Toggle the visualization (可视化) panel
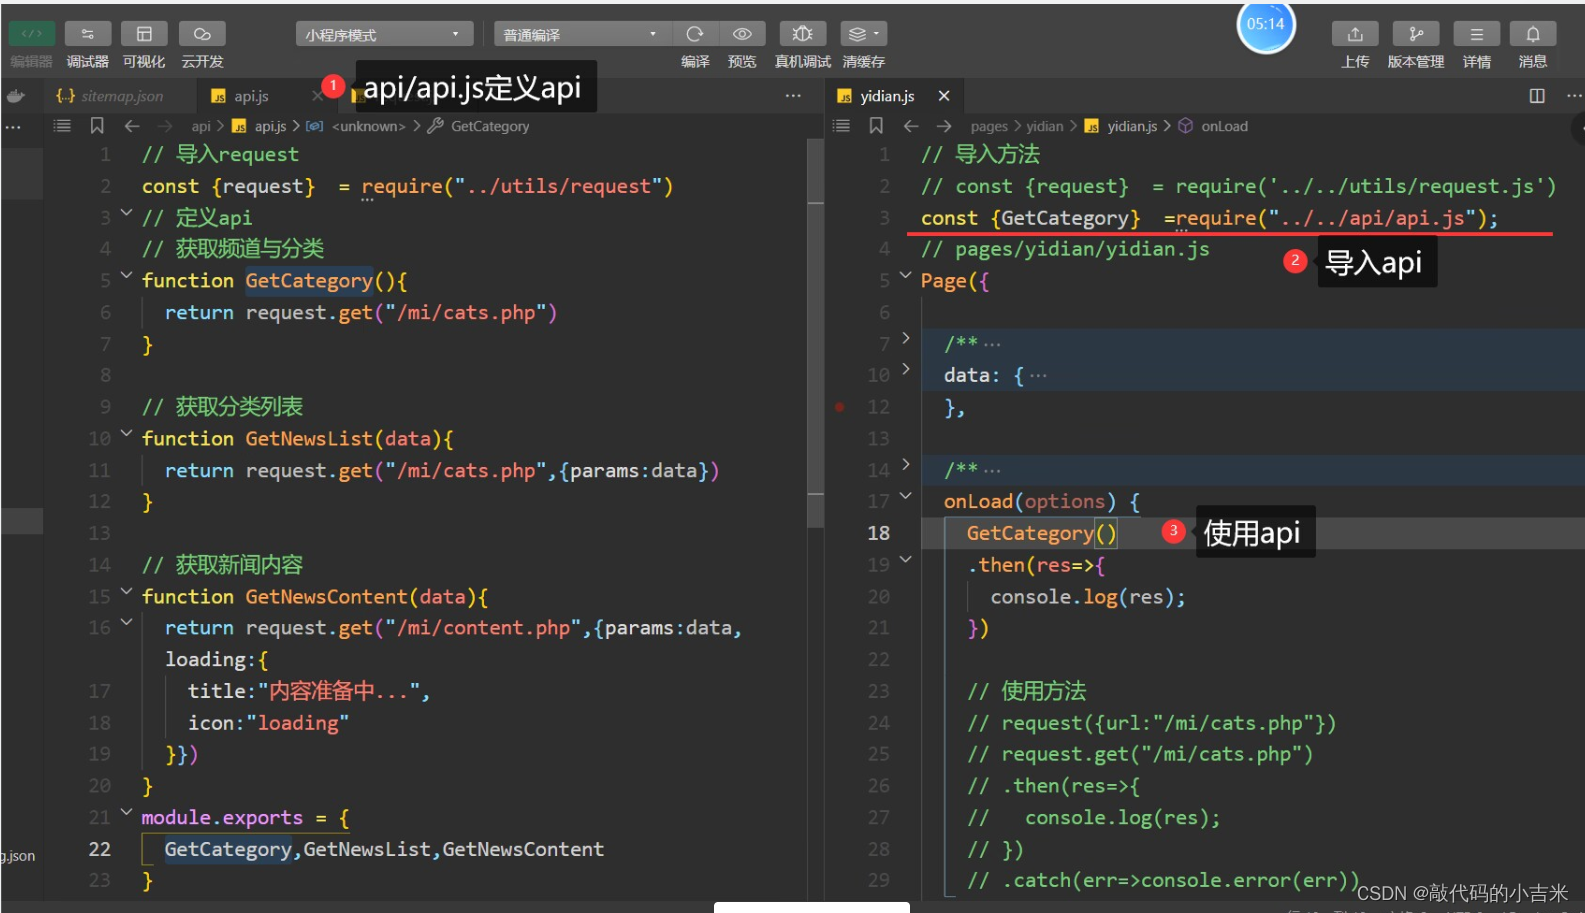This screenshot has width=1585, height=913. click(144, 34)
